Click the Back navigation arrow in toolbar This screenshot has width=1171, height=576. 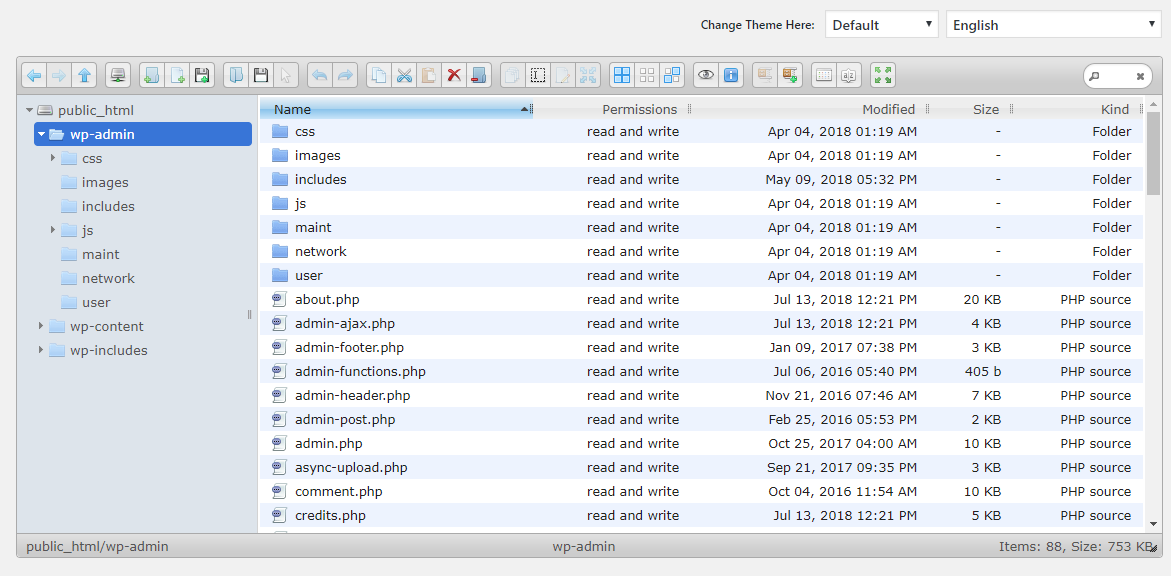(34, 75)
